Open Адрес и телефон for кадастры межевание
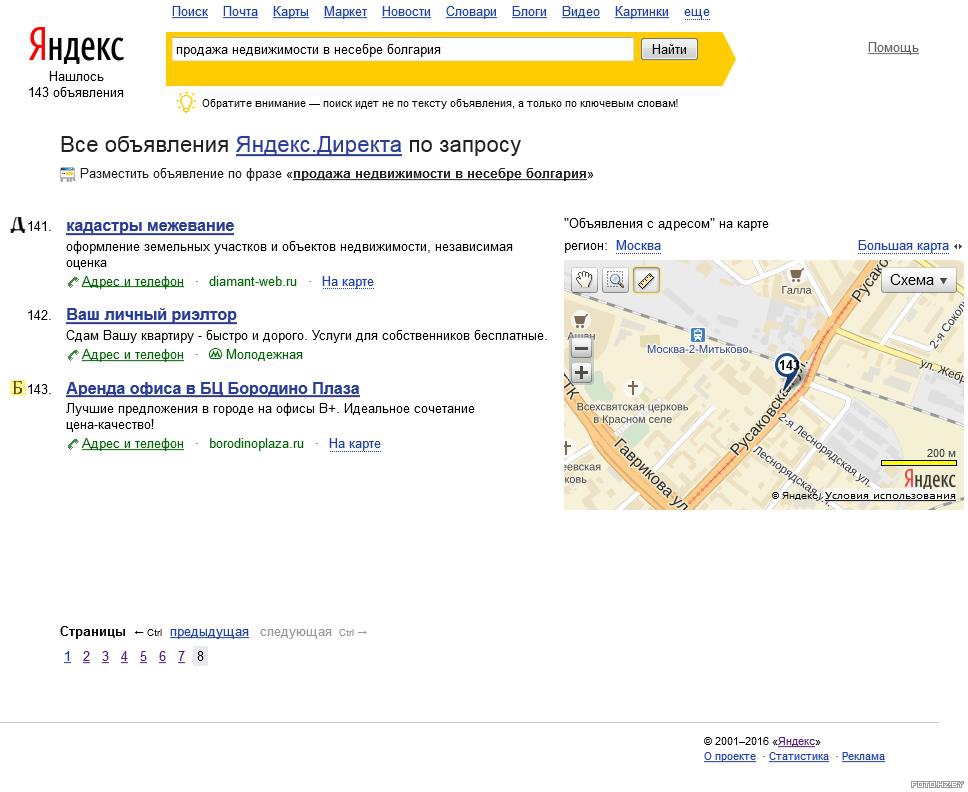The image size is (968, 792). point(133,281)
